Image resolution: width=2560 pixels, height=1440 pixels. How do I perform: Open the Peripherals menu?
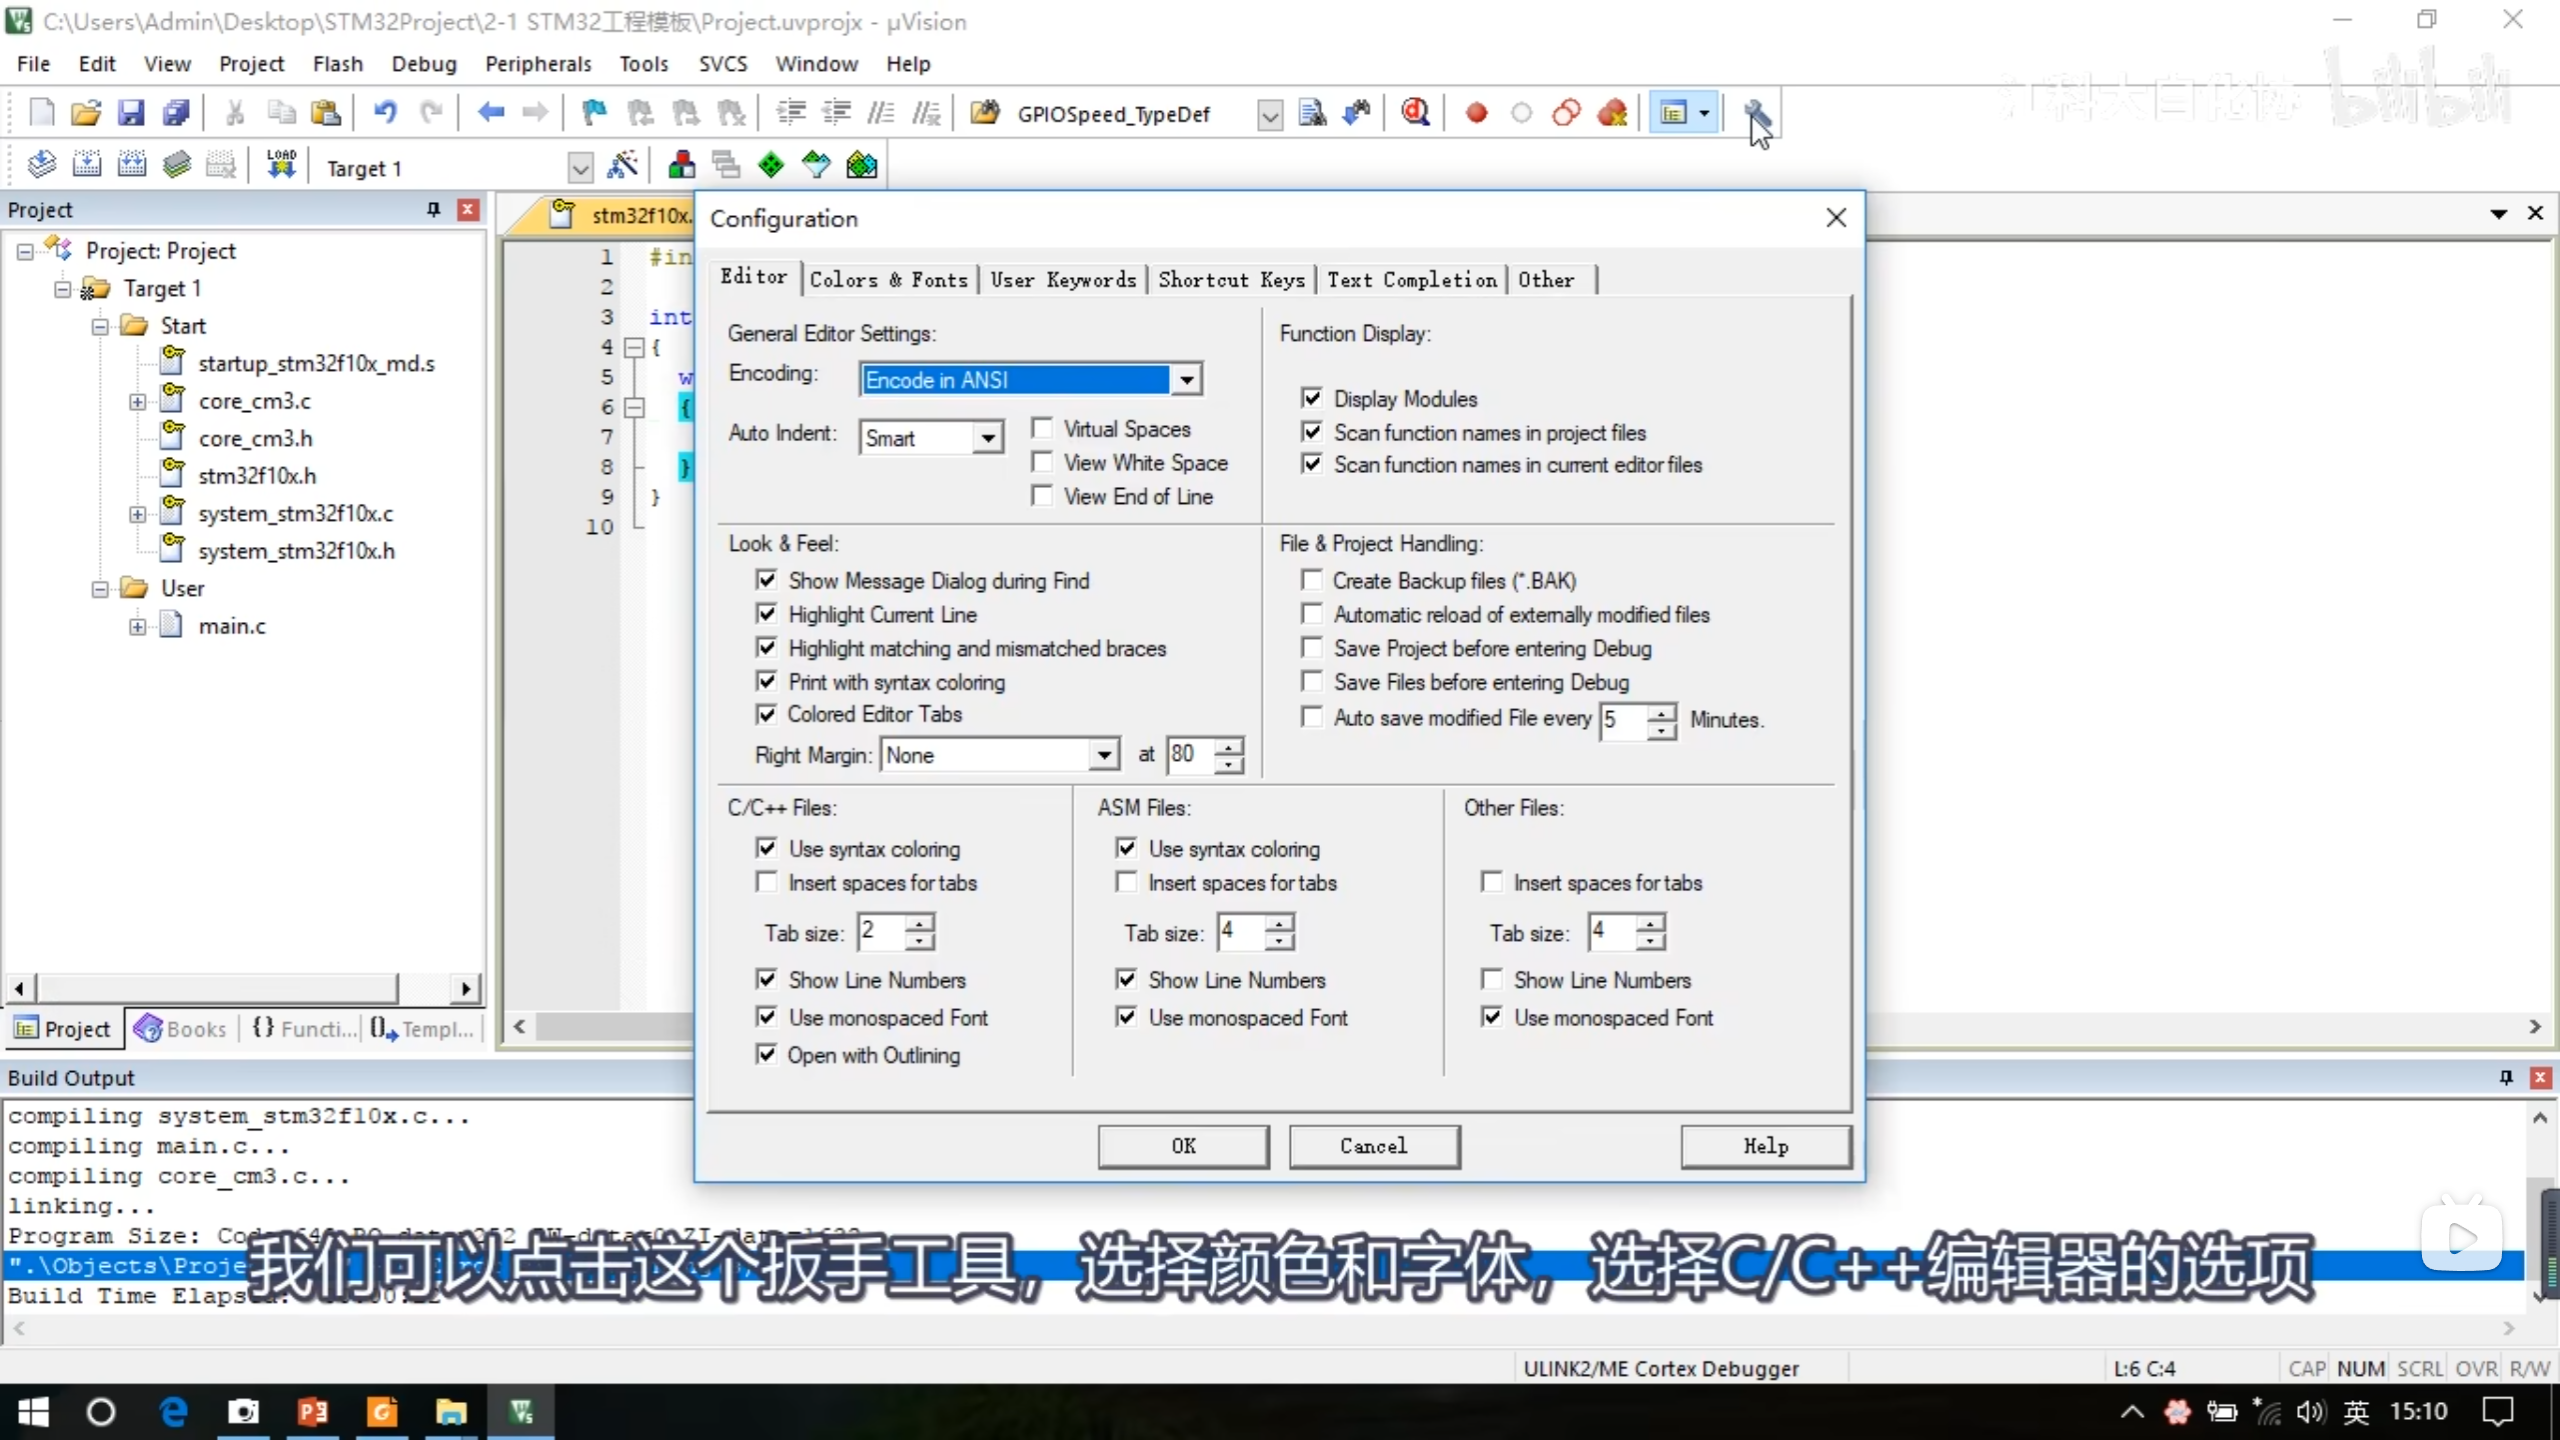click(x=537, y=64)
